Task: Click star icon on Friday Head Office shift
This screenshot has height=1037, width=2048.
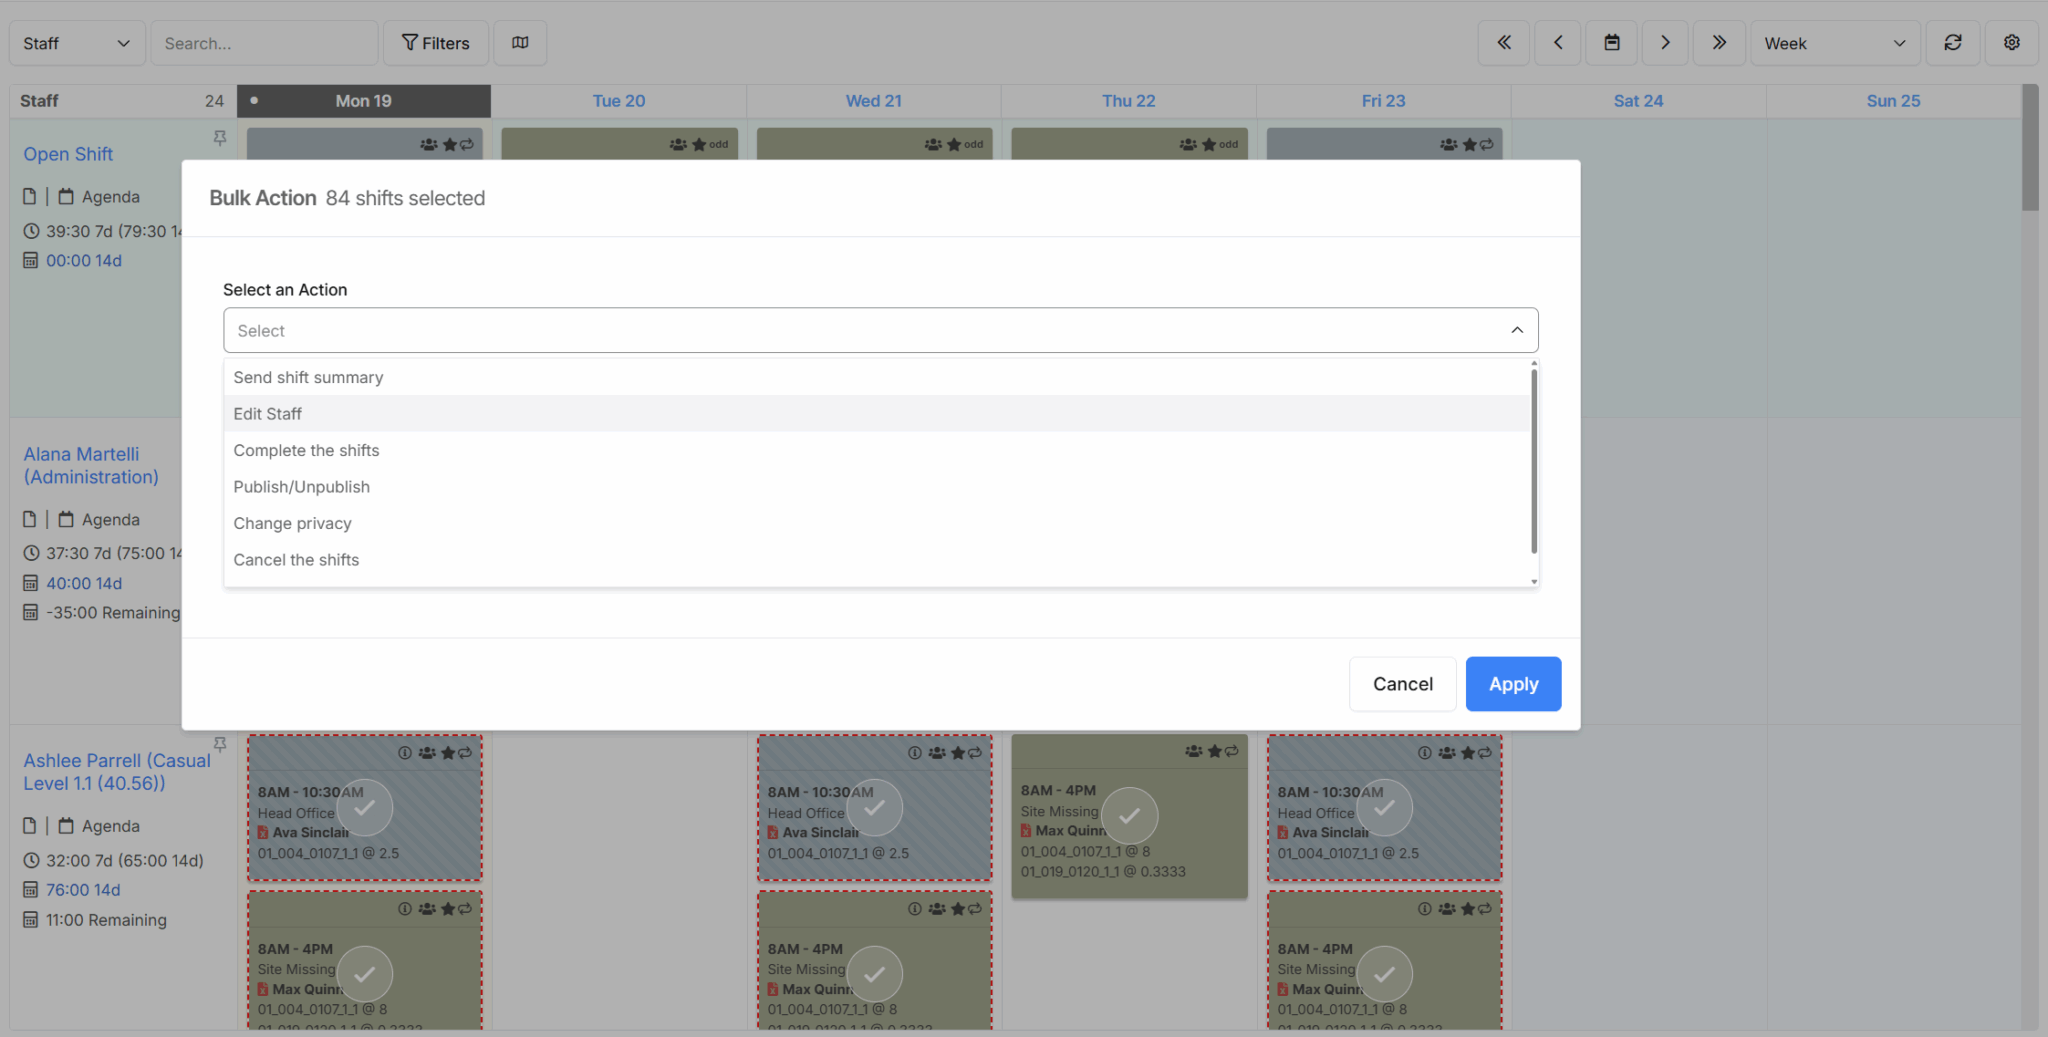Action: [1468, 753]
